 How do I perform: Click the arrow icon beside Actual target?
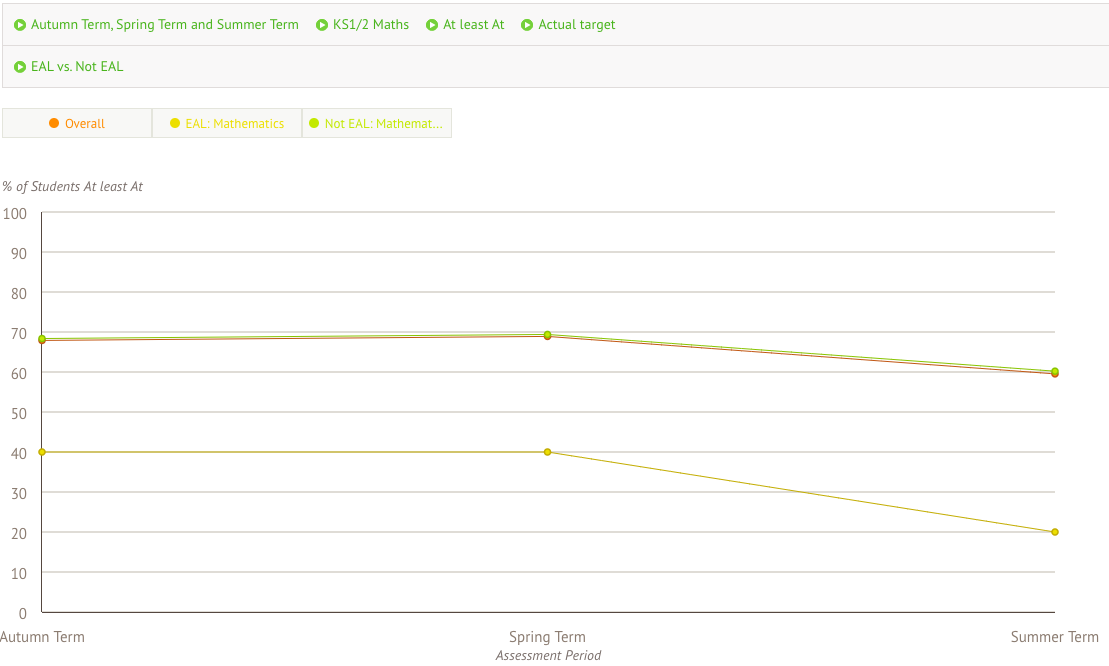(527, 25)
